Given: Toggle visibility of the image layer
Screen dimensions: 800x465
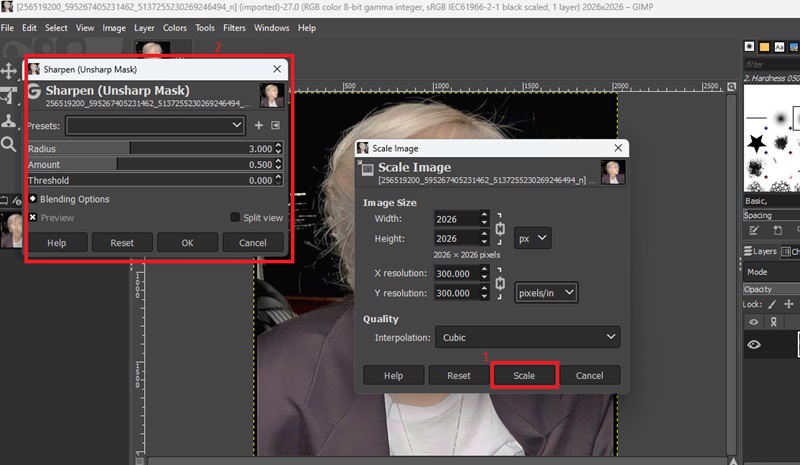Looking at the screenshot, I should pyautogui.click(x=754, y=345).
